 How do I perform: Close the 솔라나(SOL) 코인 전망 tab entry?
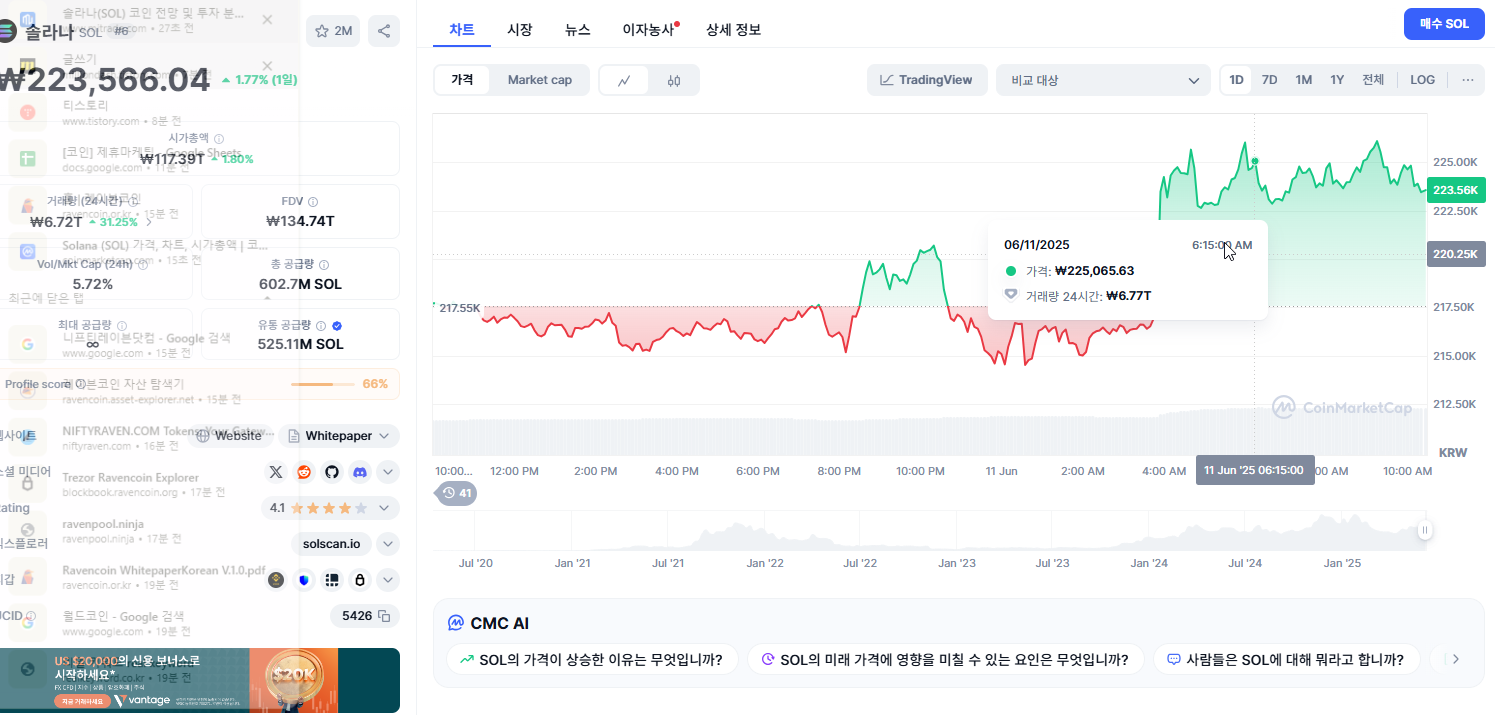(x=267, y=19)
